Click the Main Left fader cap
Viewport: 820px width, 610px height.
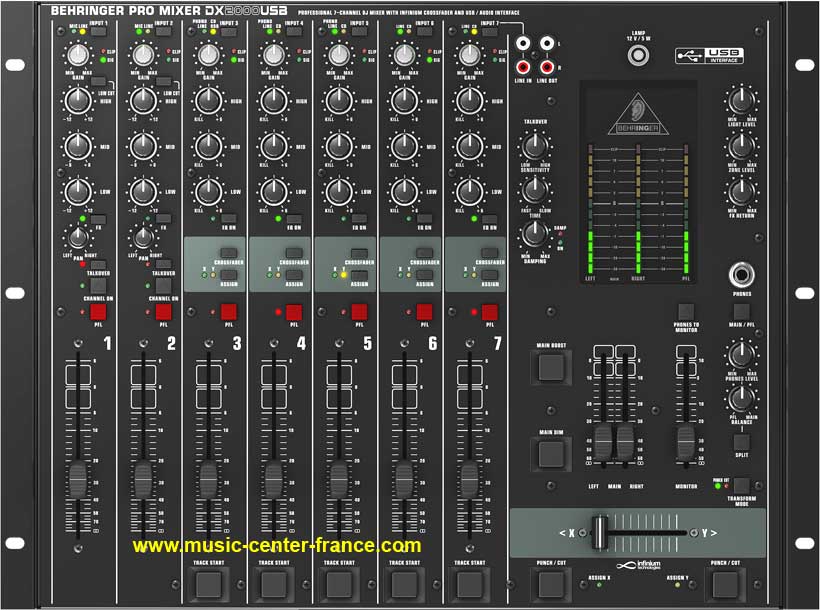click(603, 443)
